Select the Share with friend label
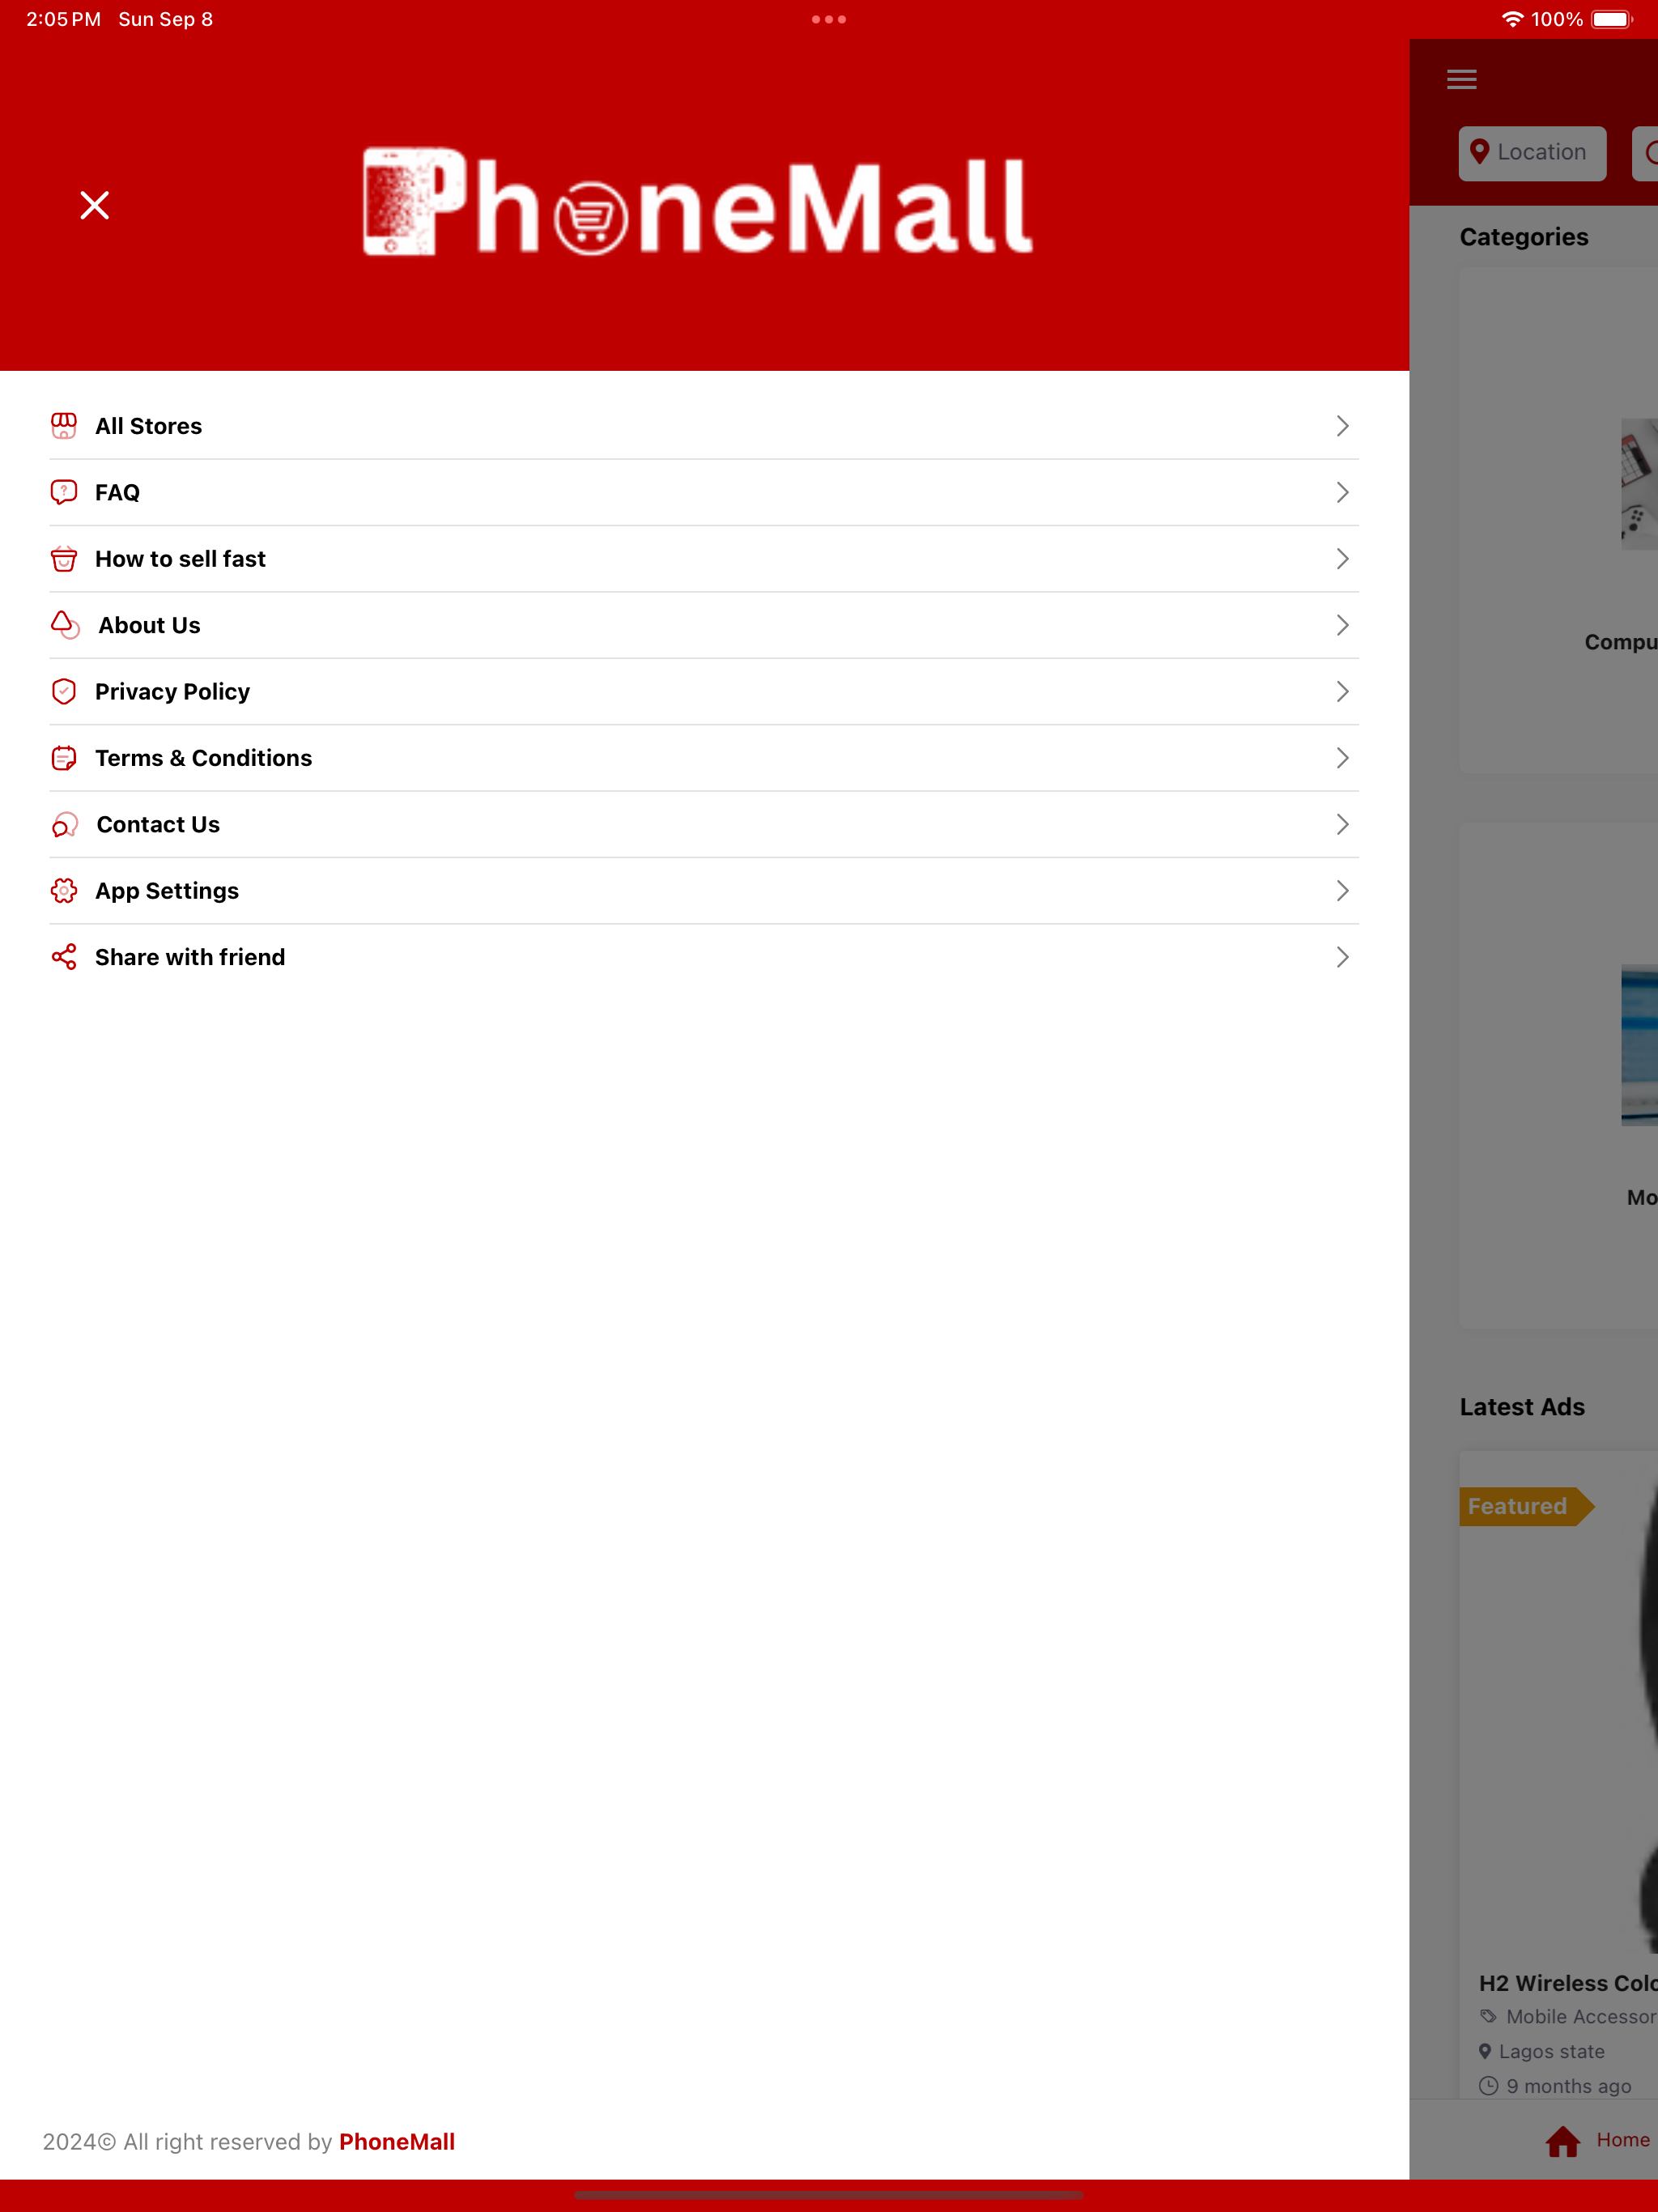The height and width of the screenshot is (2212, 1658). point(190,957)
